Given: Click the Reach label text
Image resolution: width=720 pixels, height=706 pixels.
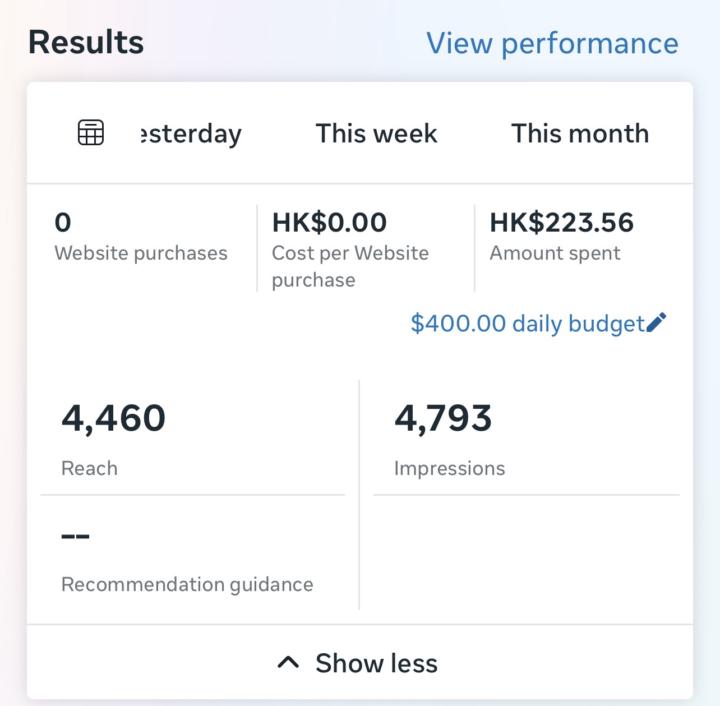Looking at the screenshot, I should (89, 468).
